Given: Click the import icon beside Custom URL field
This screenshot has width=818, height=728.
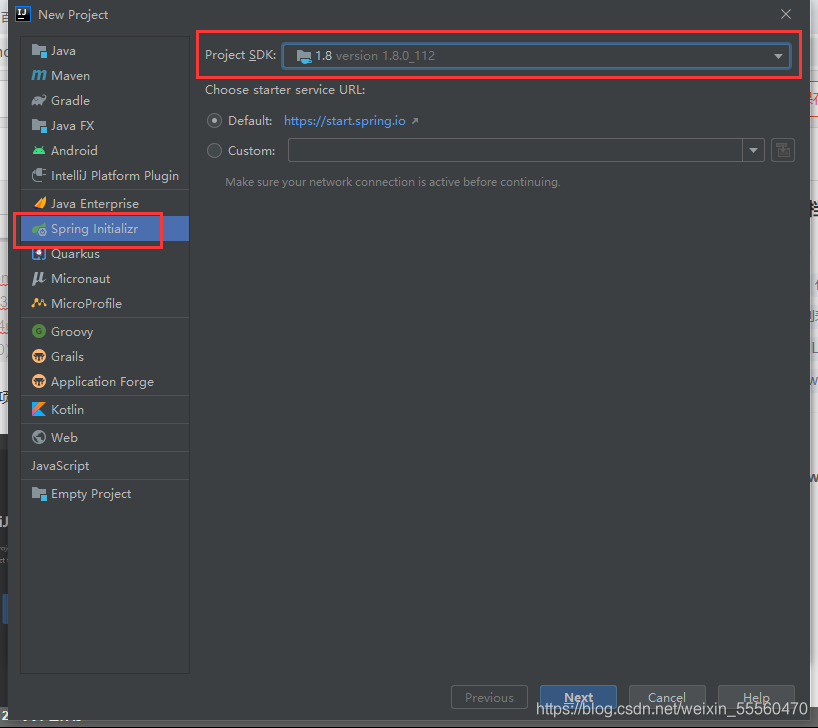Looking at the screenshot, I should click(x=783, y=150).
